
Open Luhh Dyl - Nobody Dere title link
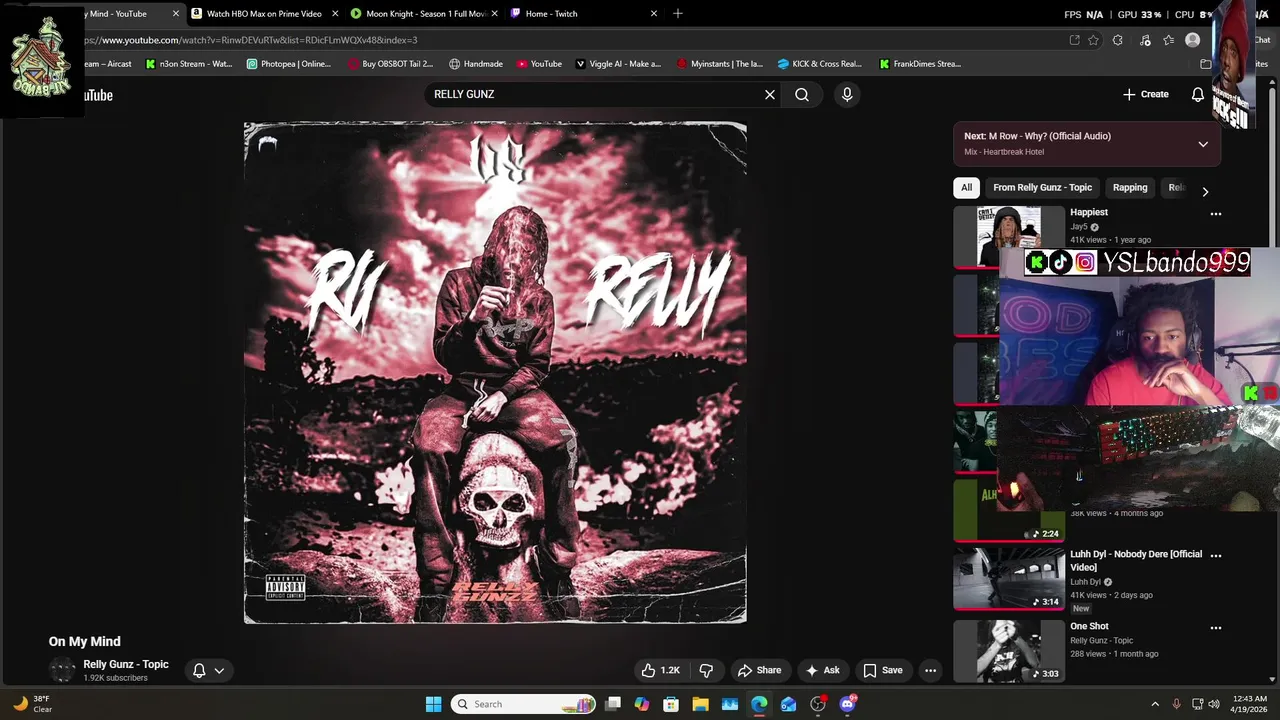[1136, 560]
